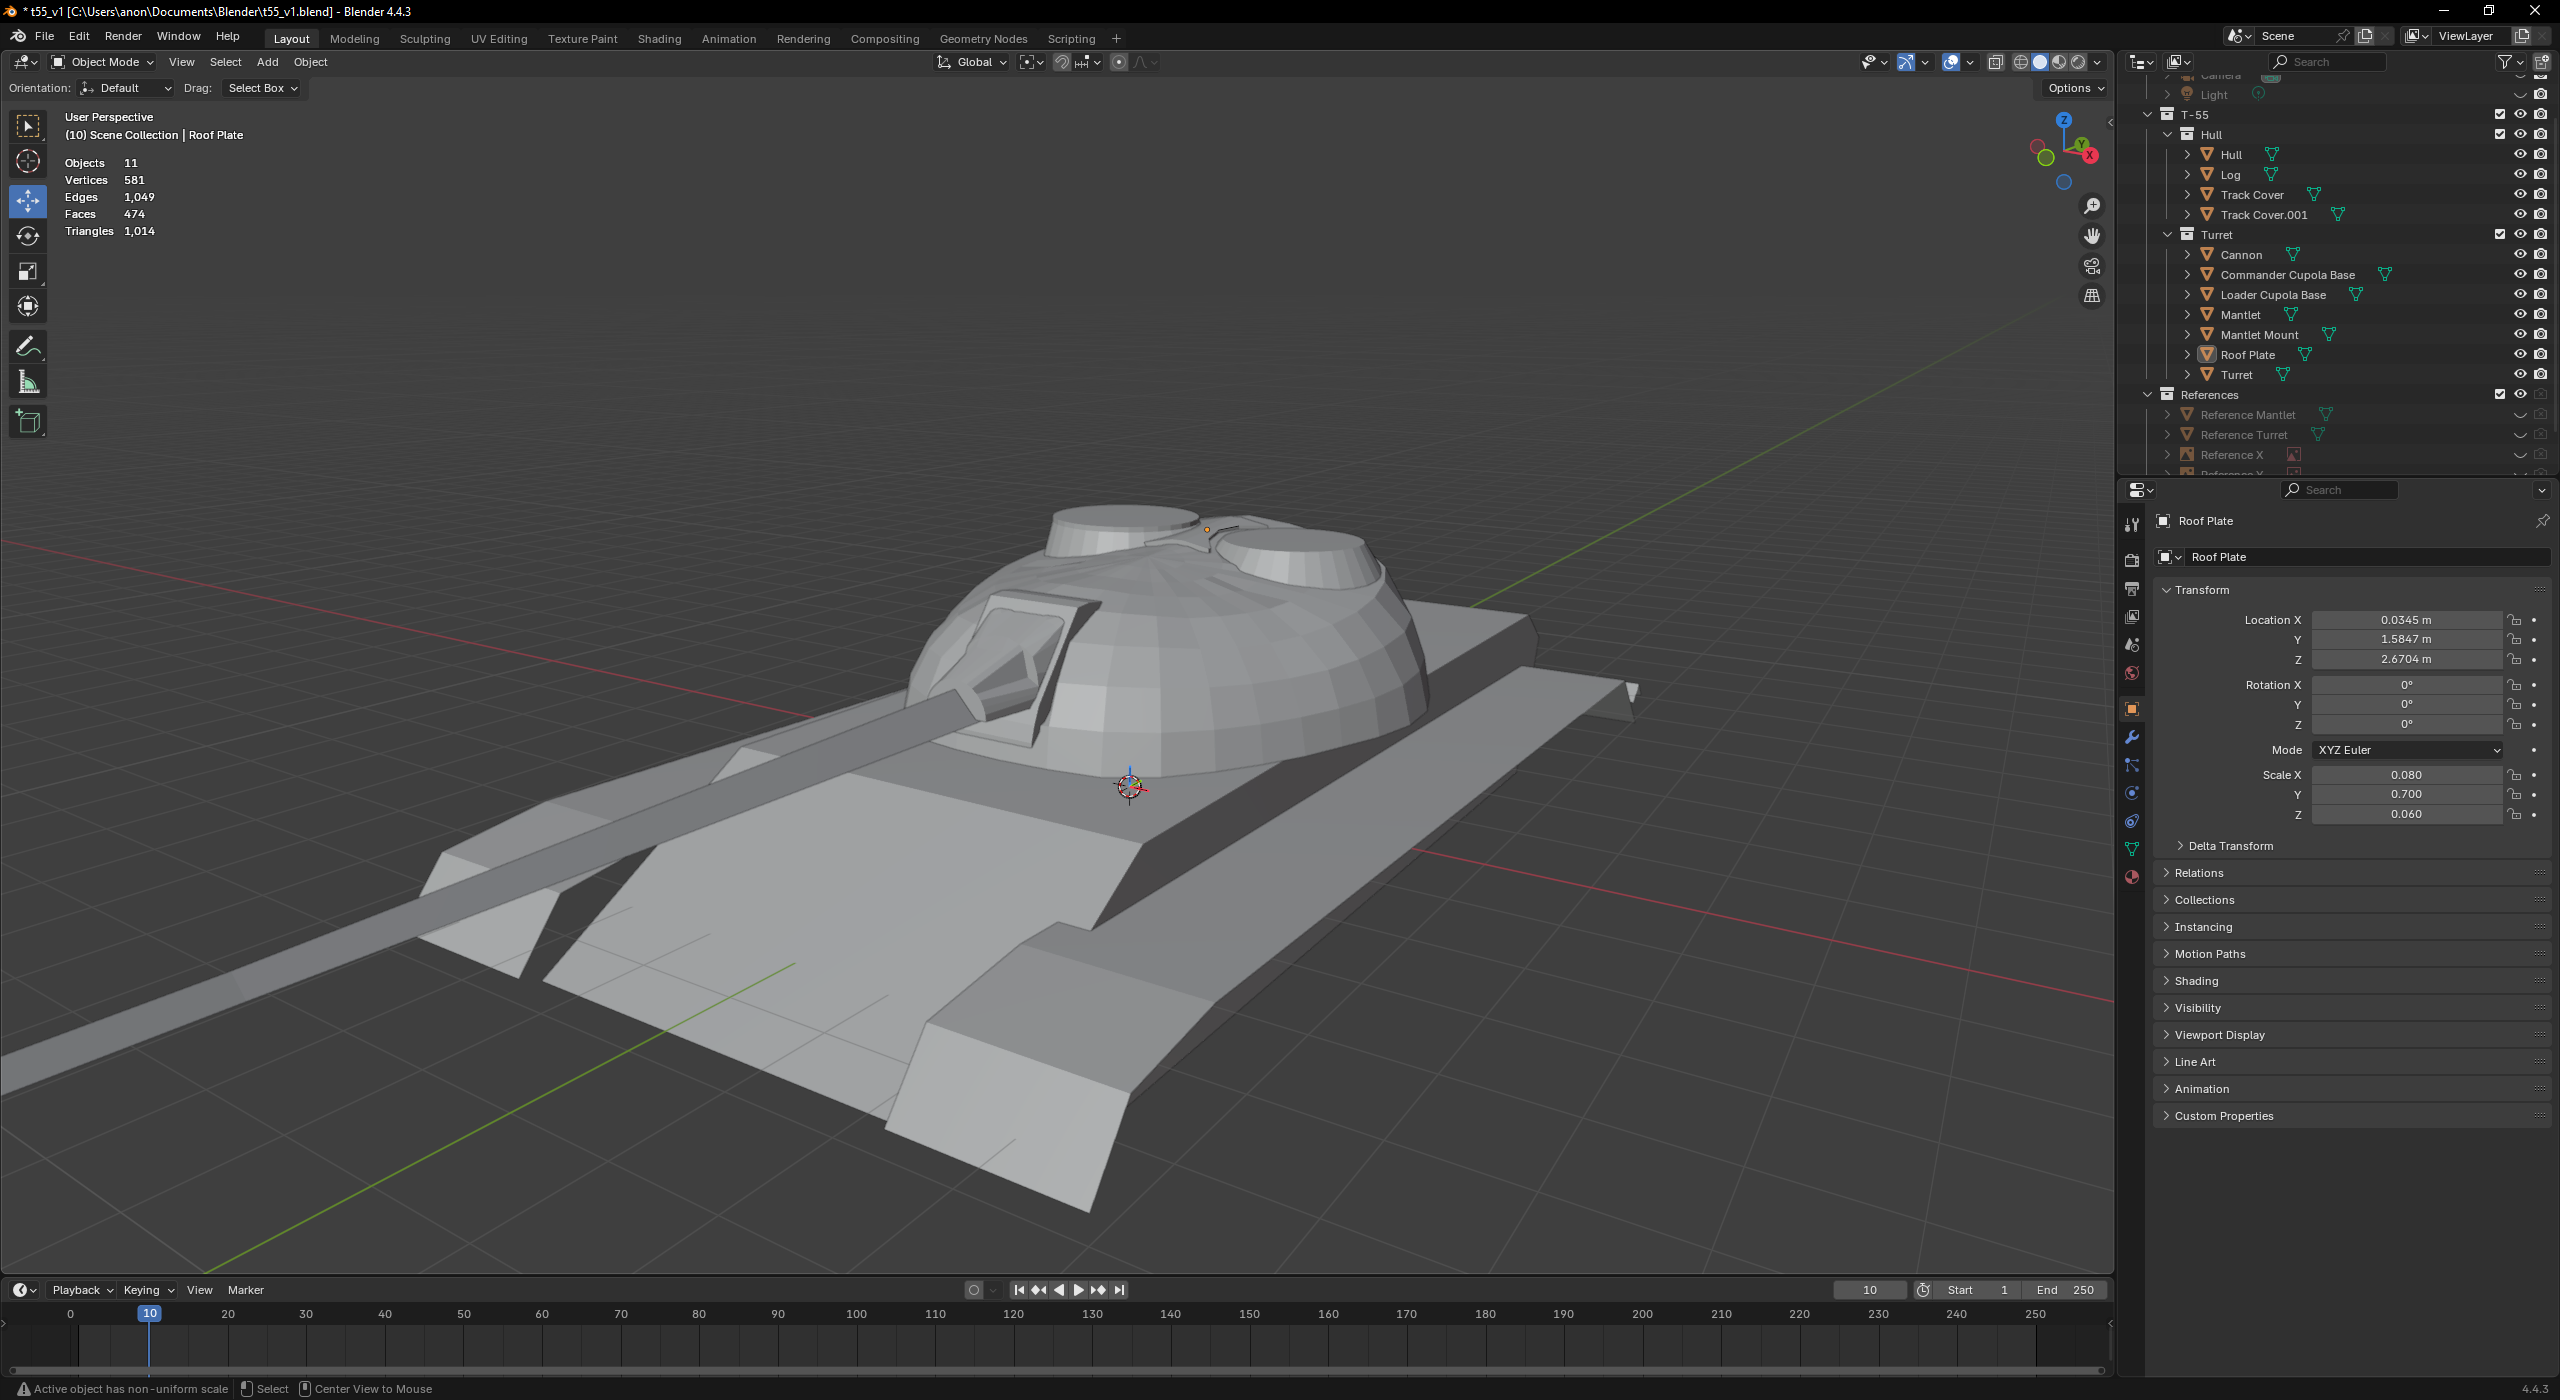Activate the Scale tool
The width and height of the screenshot is (2560, 1400).
click(28, 271)
